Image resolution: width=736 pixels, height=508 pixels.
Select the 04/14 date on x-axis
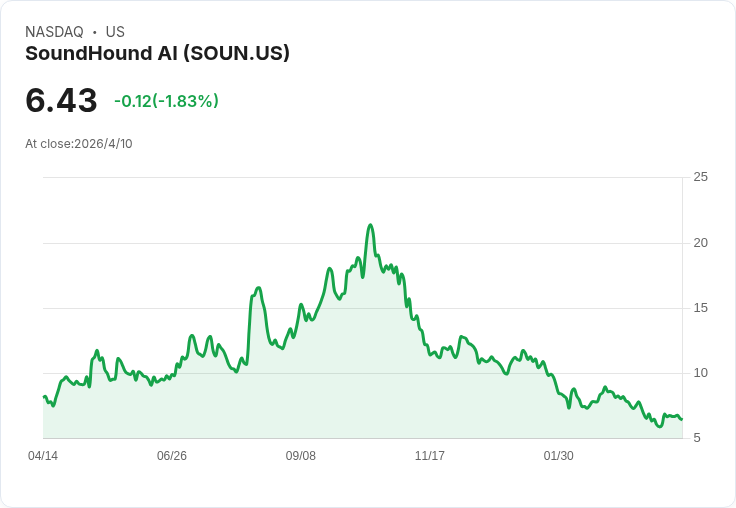point(43,456)
